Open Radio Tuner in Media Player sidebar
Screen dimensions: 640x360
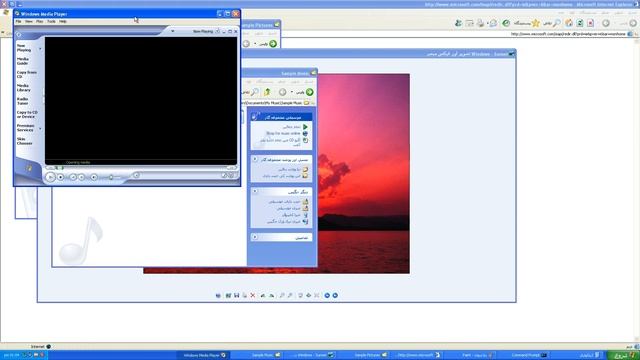coord(22,101)
